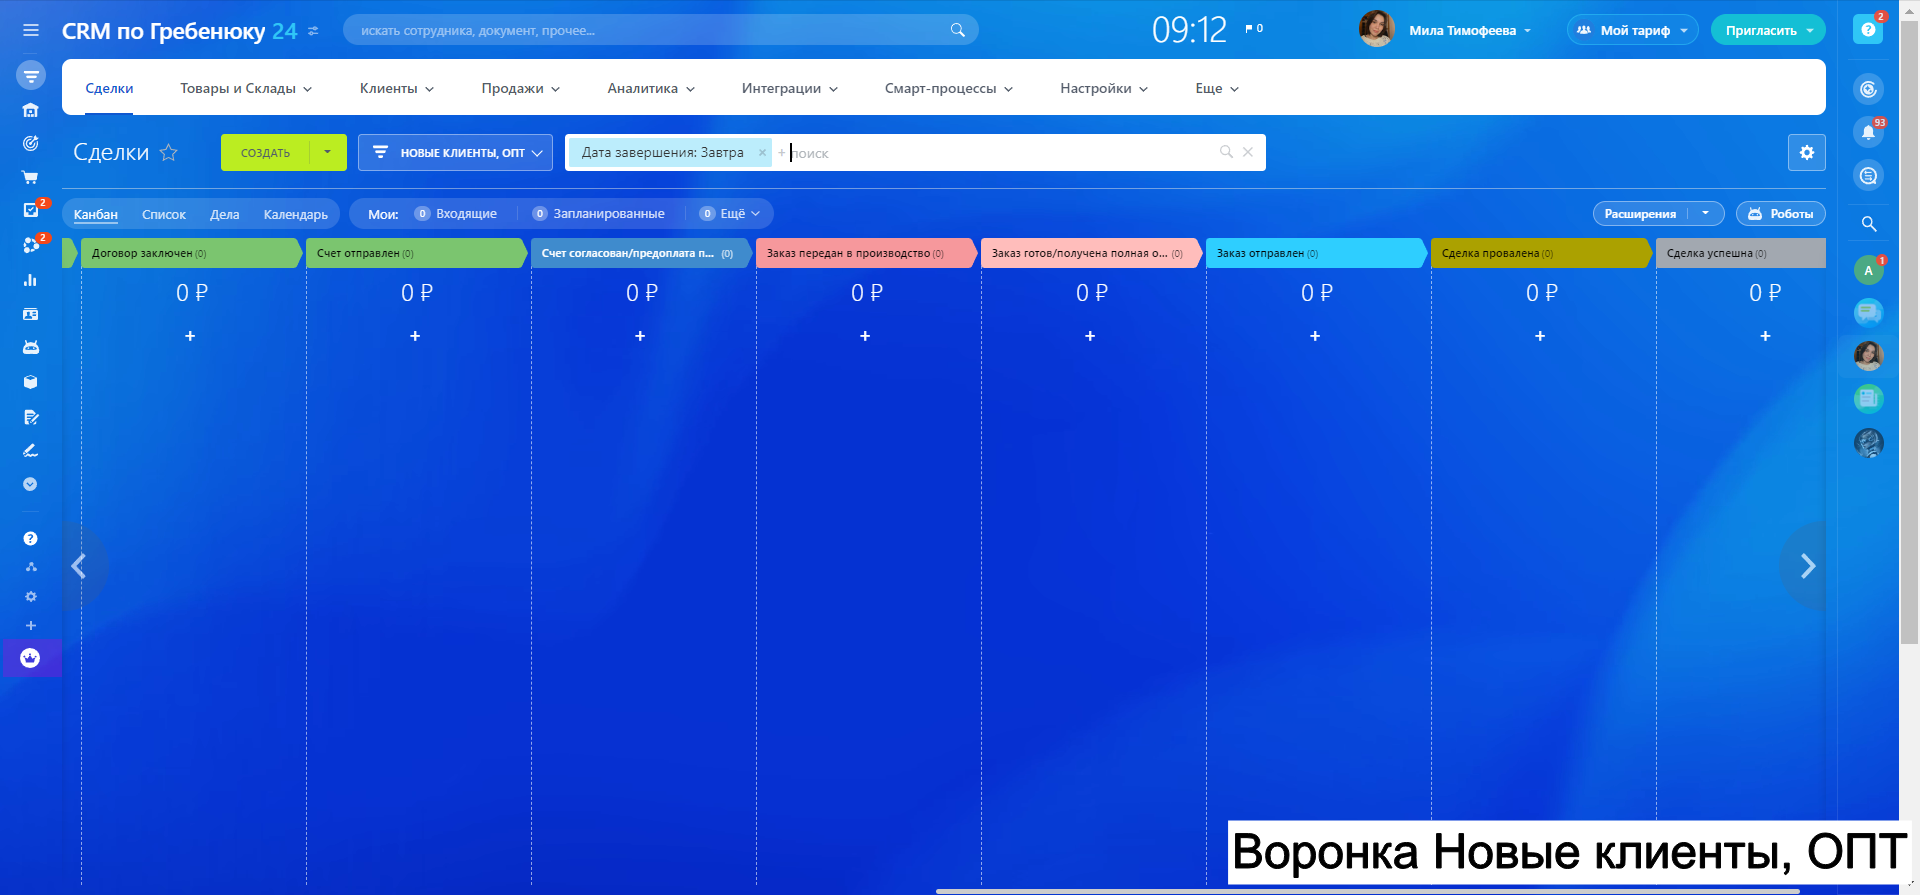Screen dimensions: 1920x895
Task: Open tasks checkbox icon with badge 2
Action: point(31,210)
